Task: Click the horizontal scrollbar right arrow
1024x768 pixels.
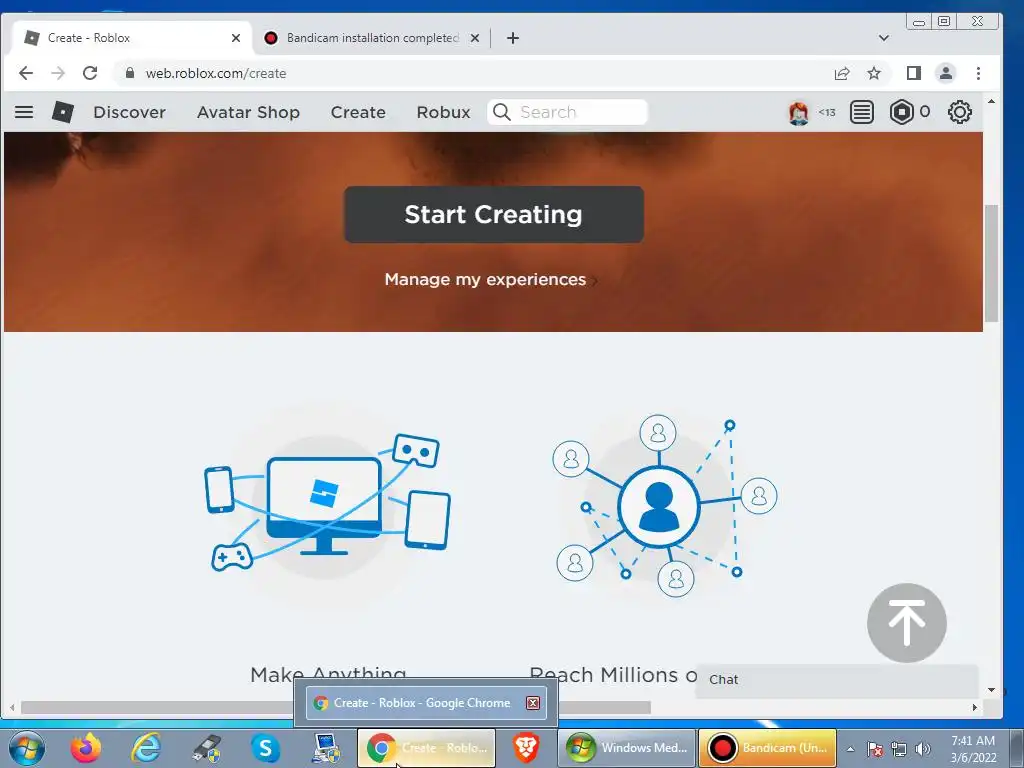Action: (x=974, y=707)
